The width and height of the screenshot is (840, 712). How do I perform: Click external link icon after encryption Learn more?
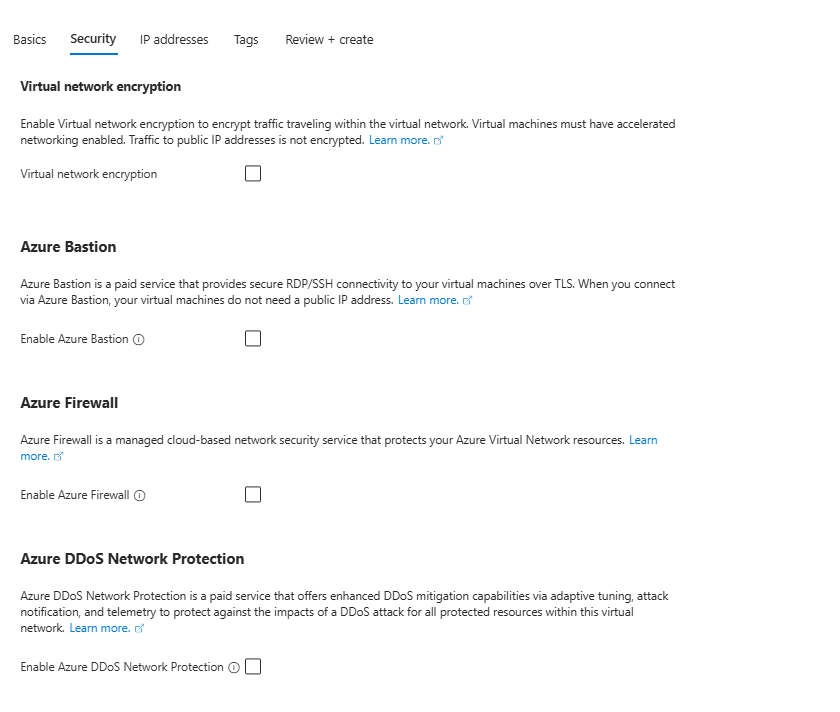click(439, 140)
